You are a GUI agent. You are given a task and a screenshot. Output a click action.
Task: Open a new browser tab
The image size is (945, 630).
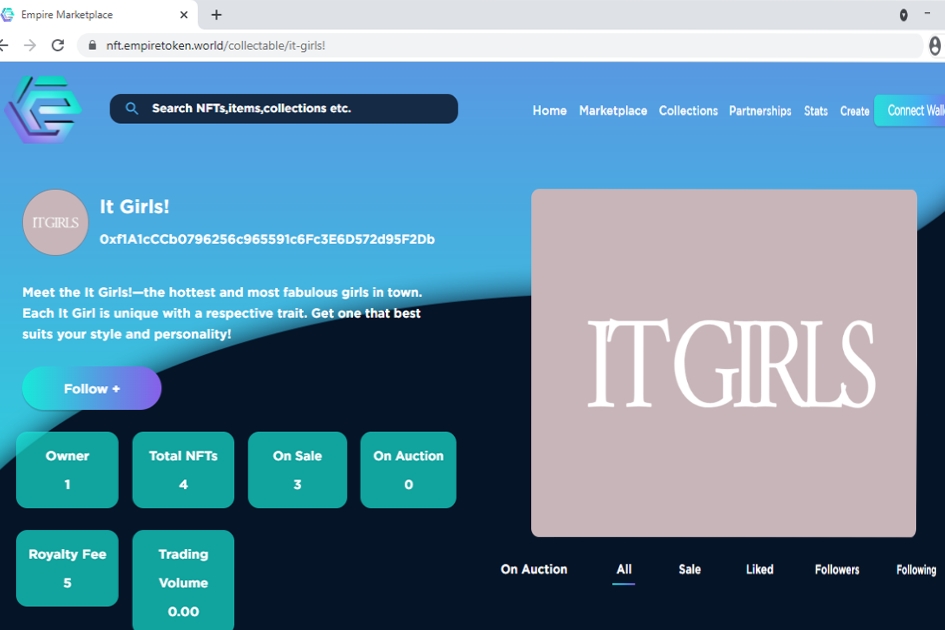216,15
